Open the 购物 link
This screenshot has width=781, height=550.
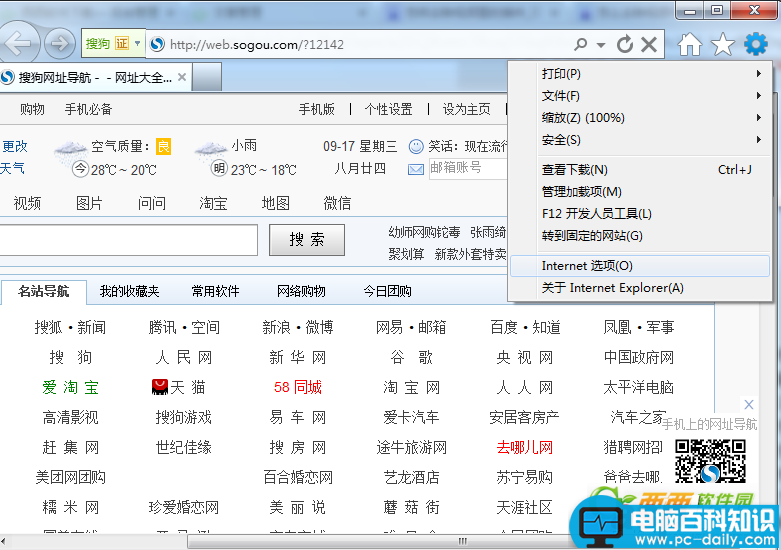point(32,109)
